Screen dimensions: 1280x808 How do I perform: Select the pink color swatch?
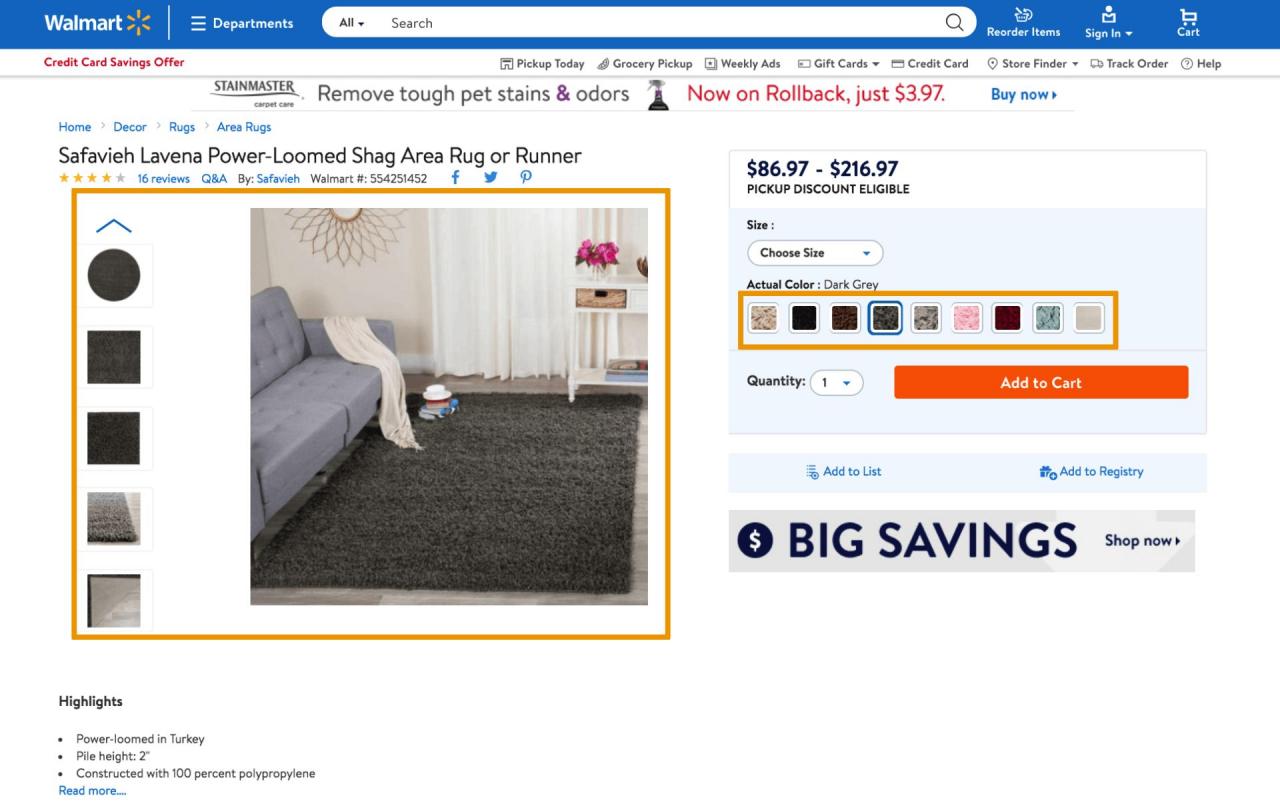(x=967, y=318)
